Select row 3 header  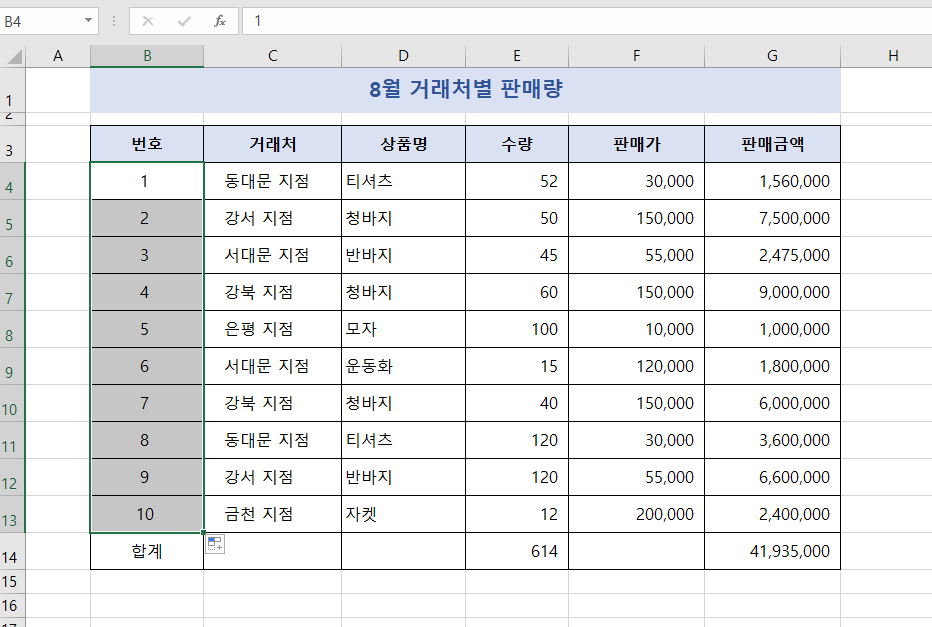coord(12,144)
